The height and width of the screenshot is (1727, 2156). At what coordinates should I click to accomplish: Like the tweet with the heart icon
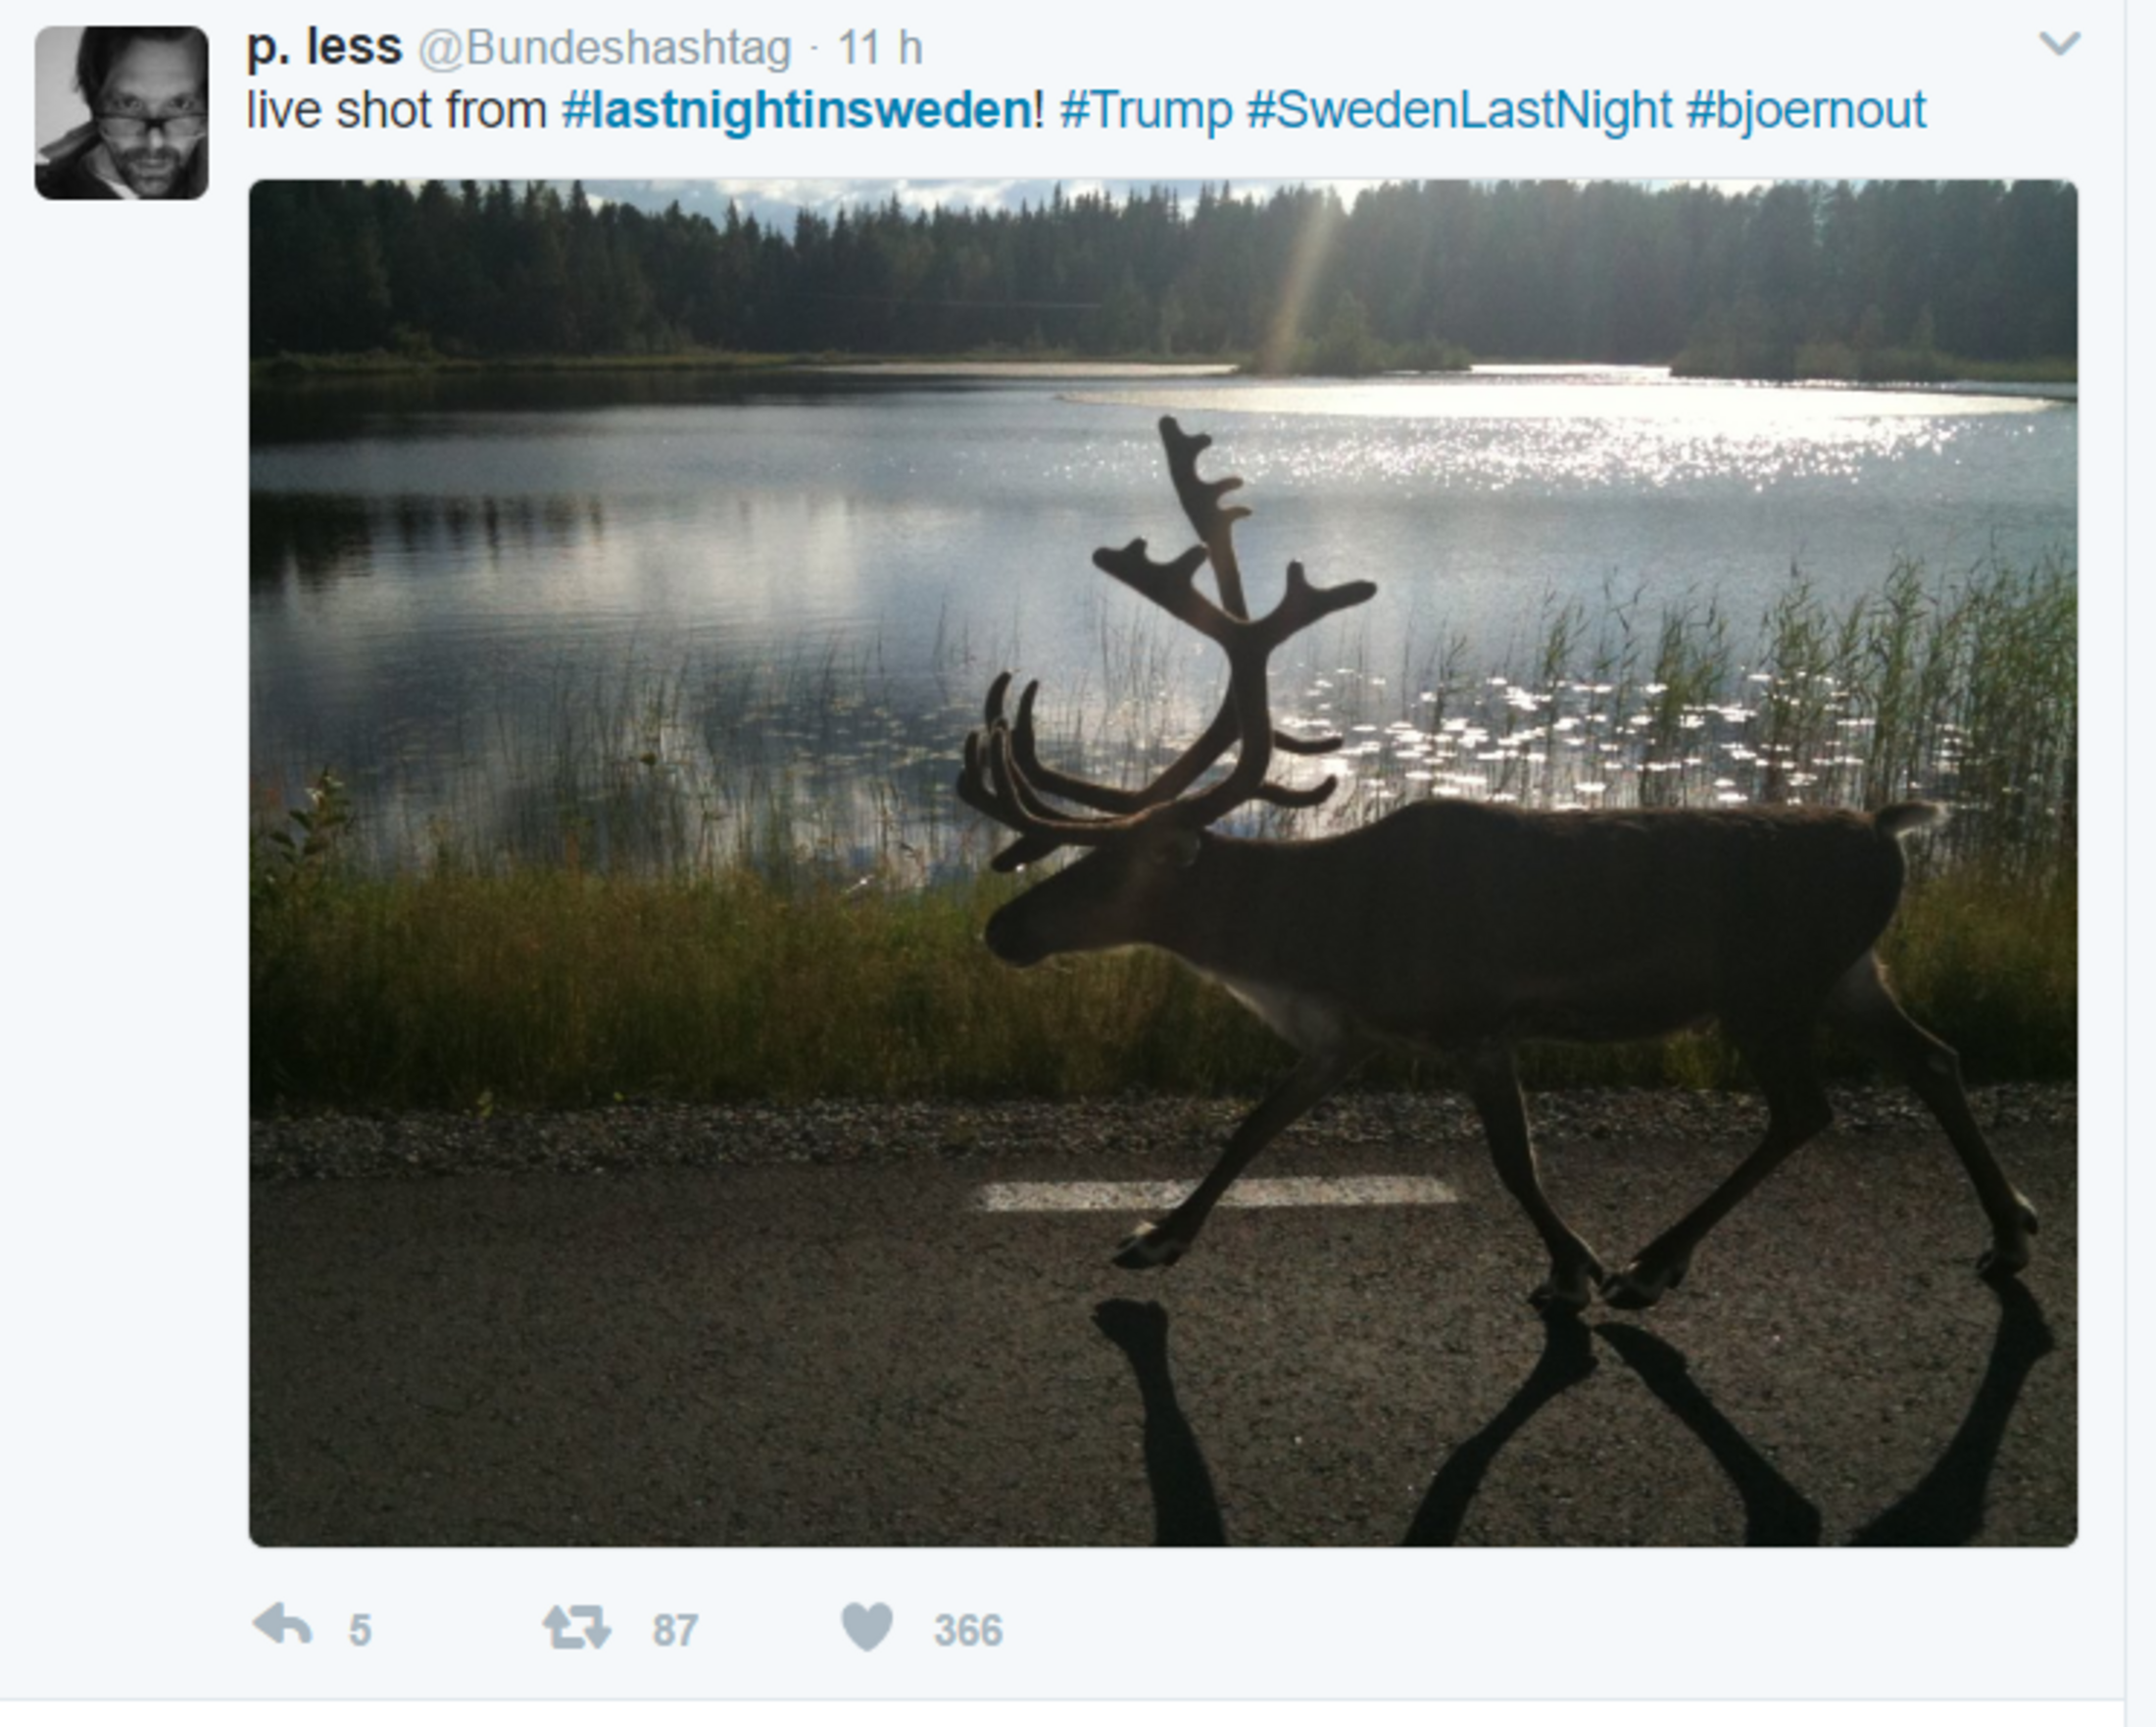(x=866, y=1626)
